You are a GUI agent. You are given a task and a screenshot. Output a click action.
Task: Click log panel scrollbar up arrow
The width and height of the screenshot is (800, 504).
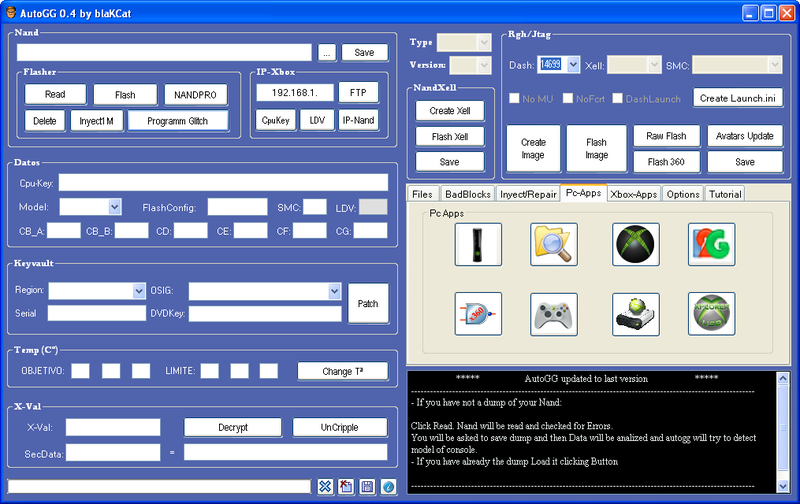783,378
